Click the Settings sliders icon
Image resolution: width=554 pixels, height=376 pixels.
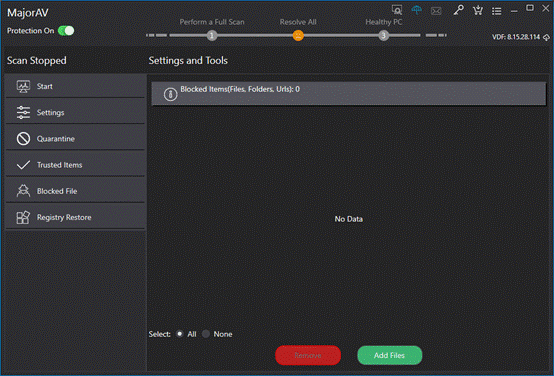coord(23,112)
